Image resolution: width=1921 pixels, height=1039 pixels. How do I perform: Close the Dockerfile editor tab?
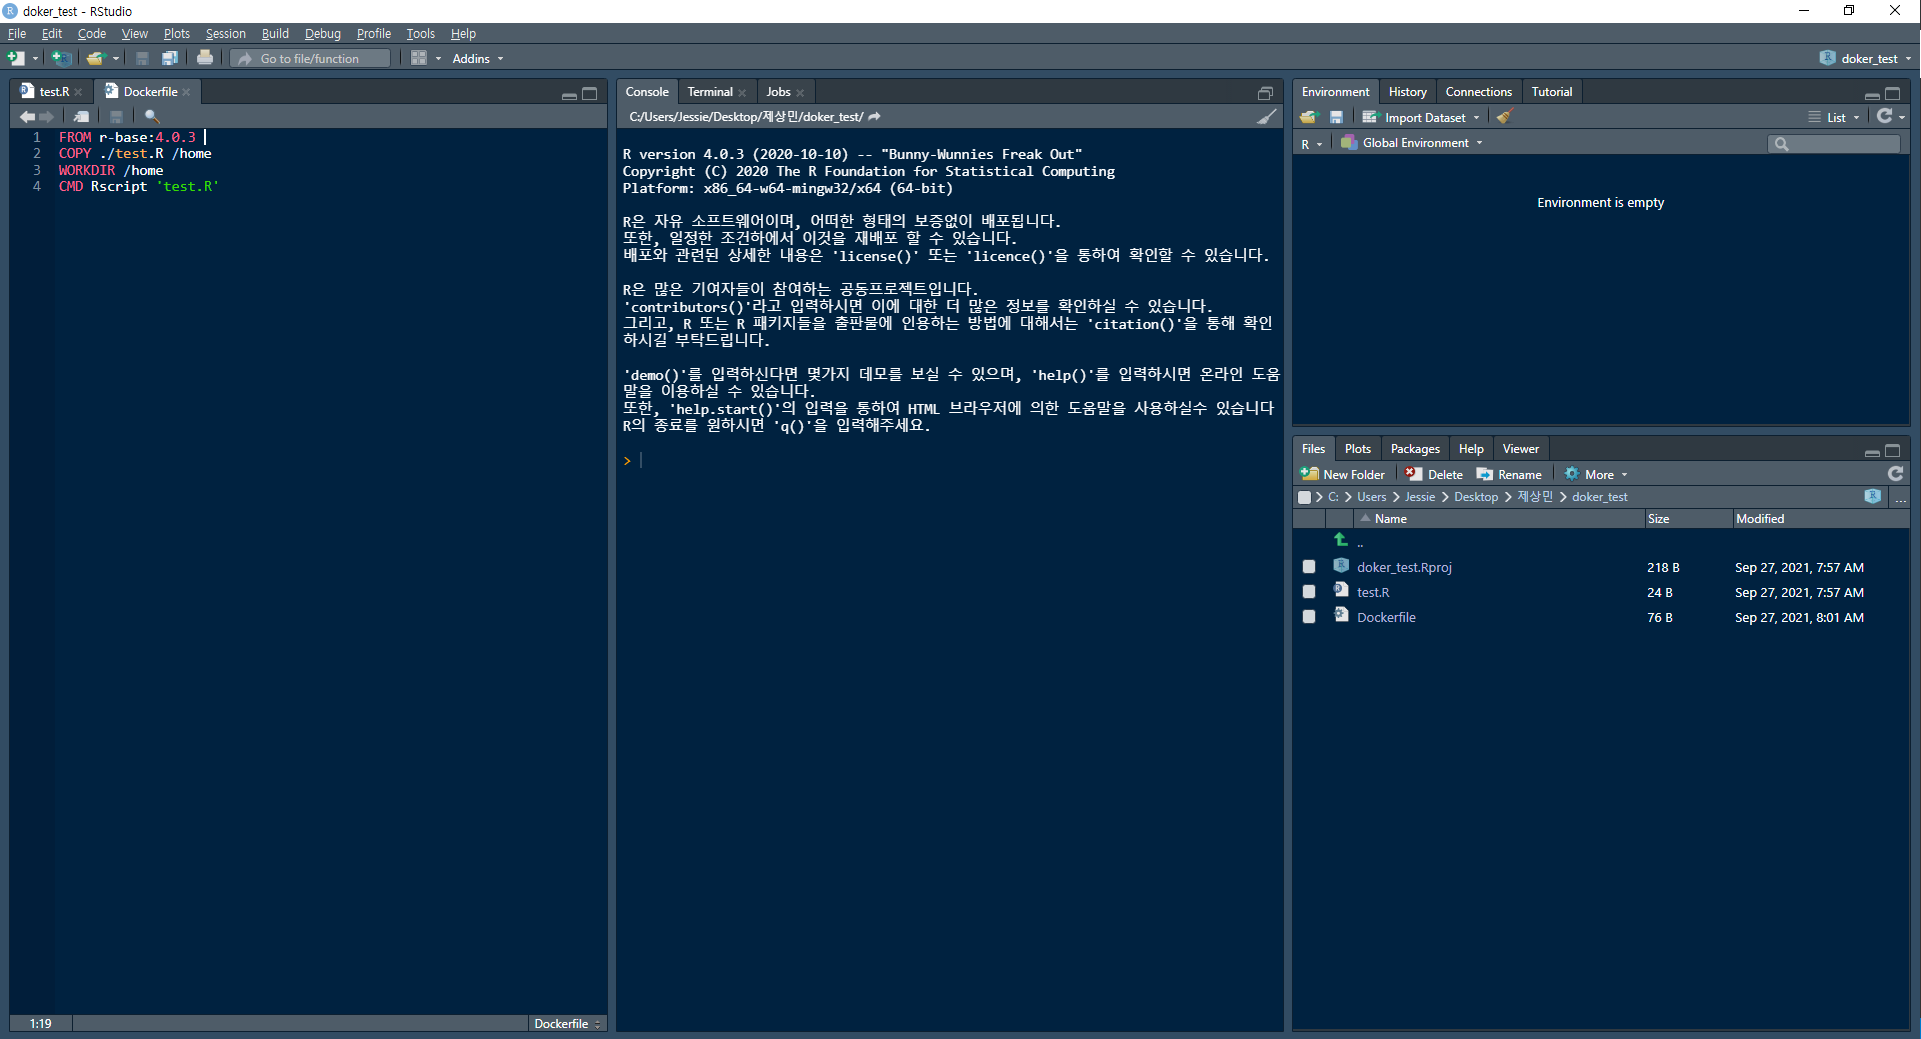pos(186,92)
